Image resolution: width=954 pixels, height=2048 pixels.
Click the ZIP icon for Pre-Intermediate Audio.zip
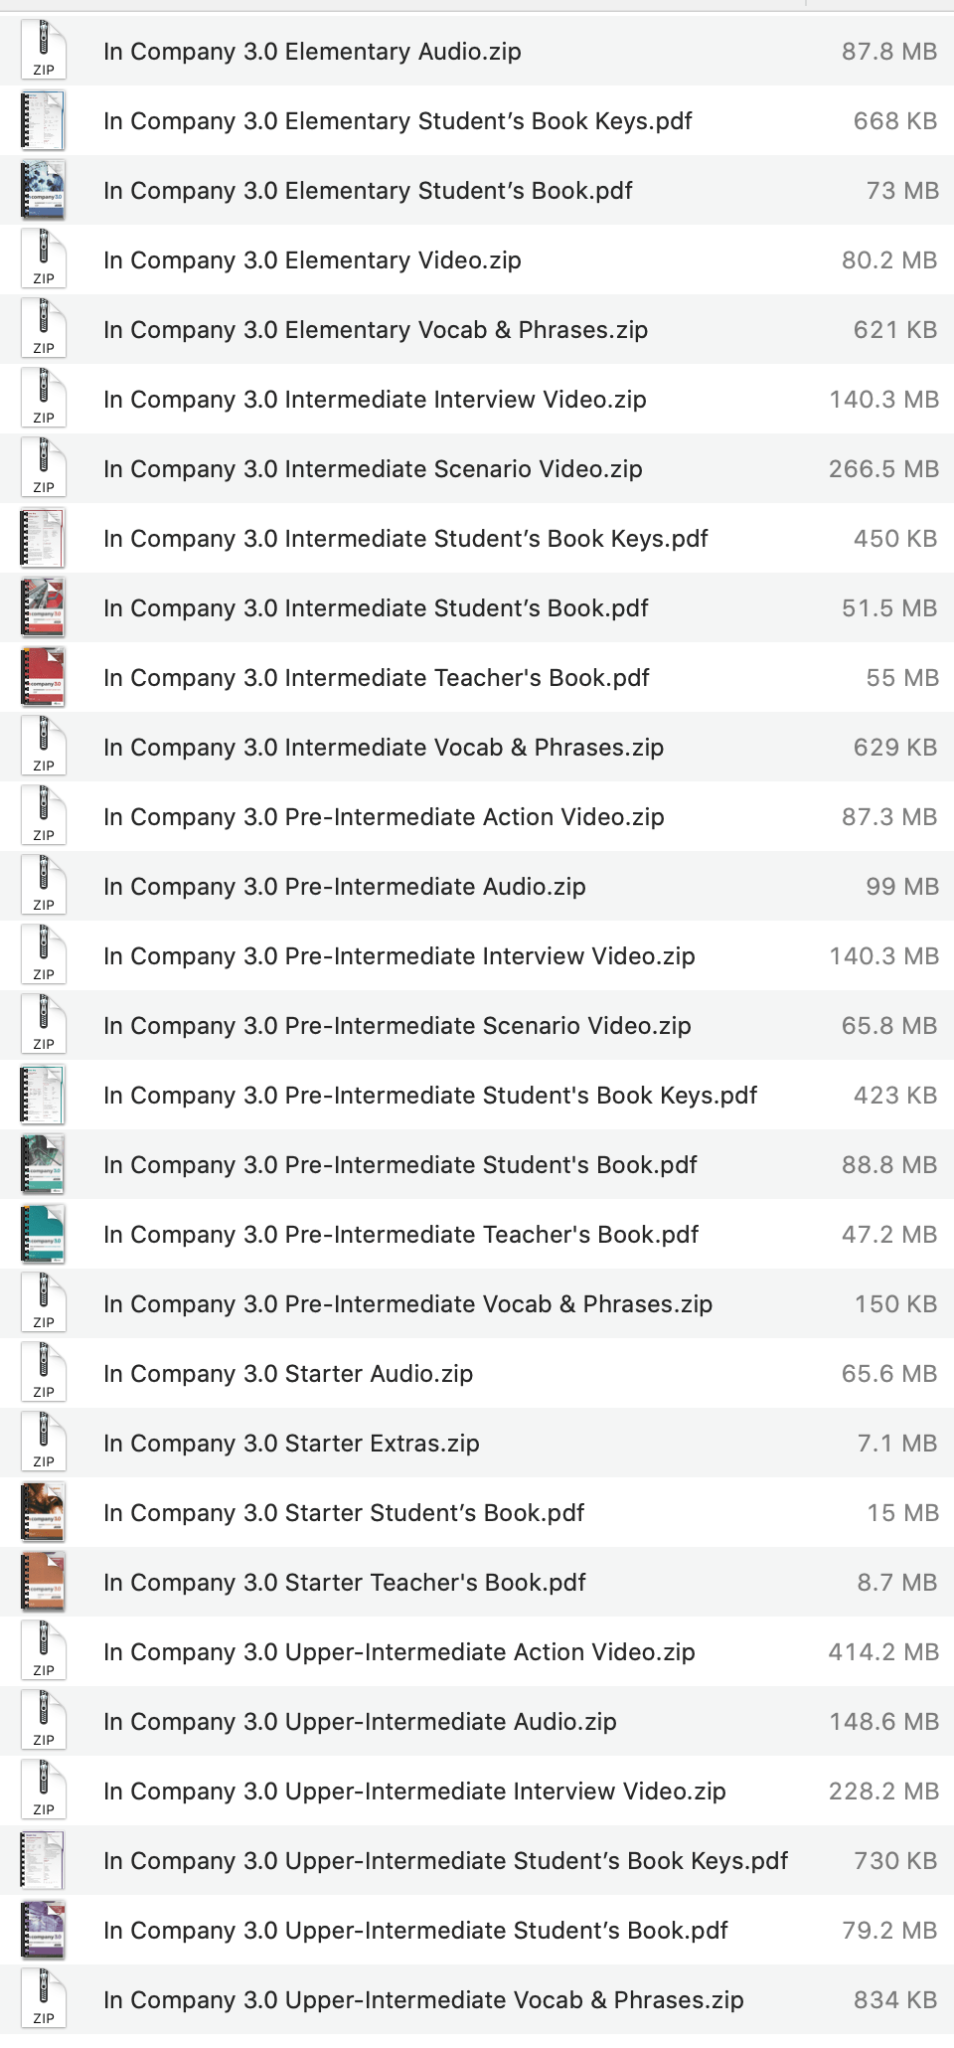[x=42, y=886]
